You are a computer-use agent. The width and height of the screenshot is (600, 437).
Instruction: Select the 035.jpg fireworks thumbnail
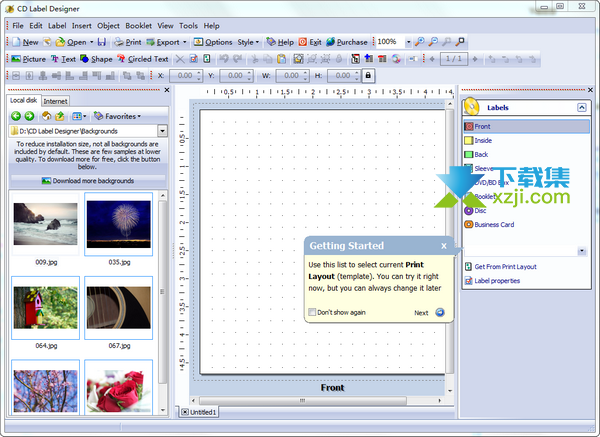[x=119, y=224]
